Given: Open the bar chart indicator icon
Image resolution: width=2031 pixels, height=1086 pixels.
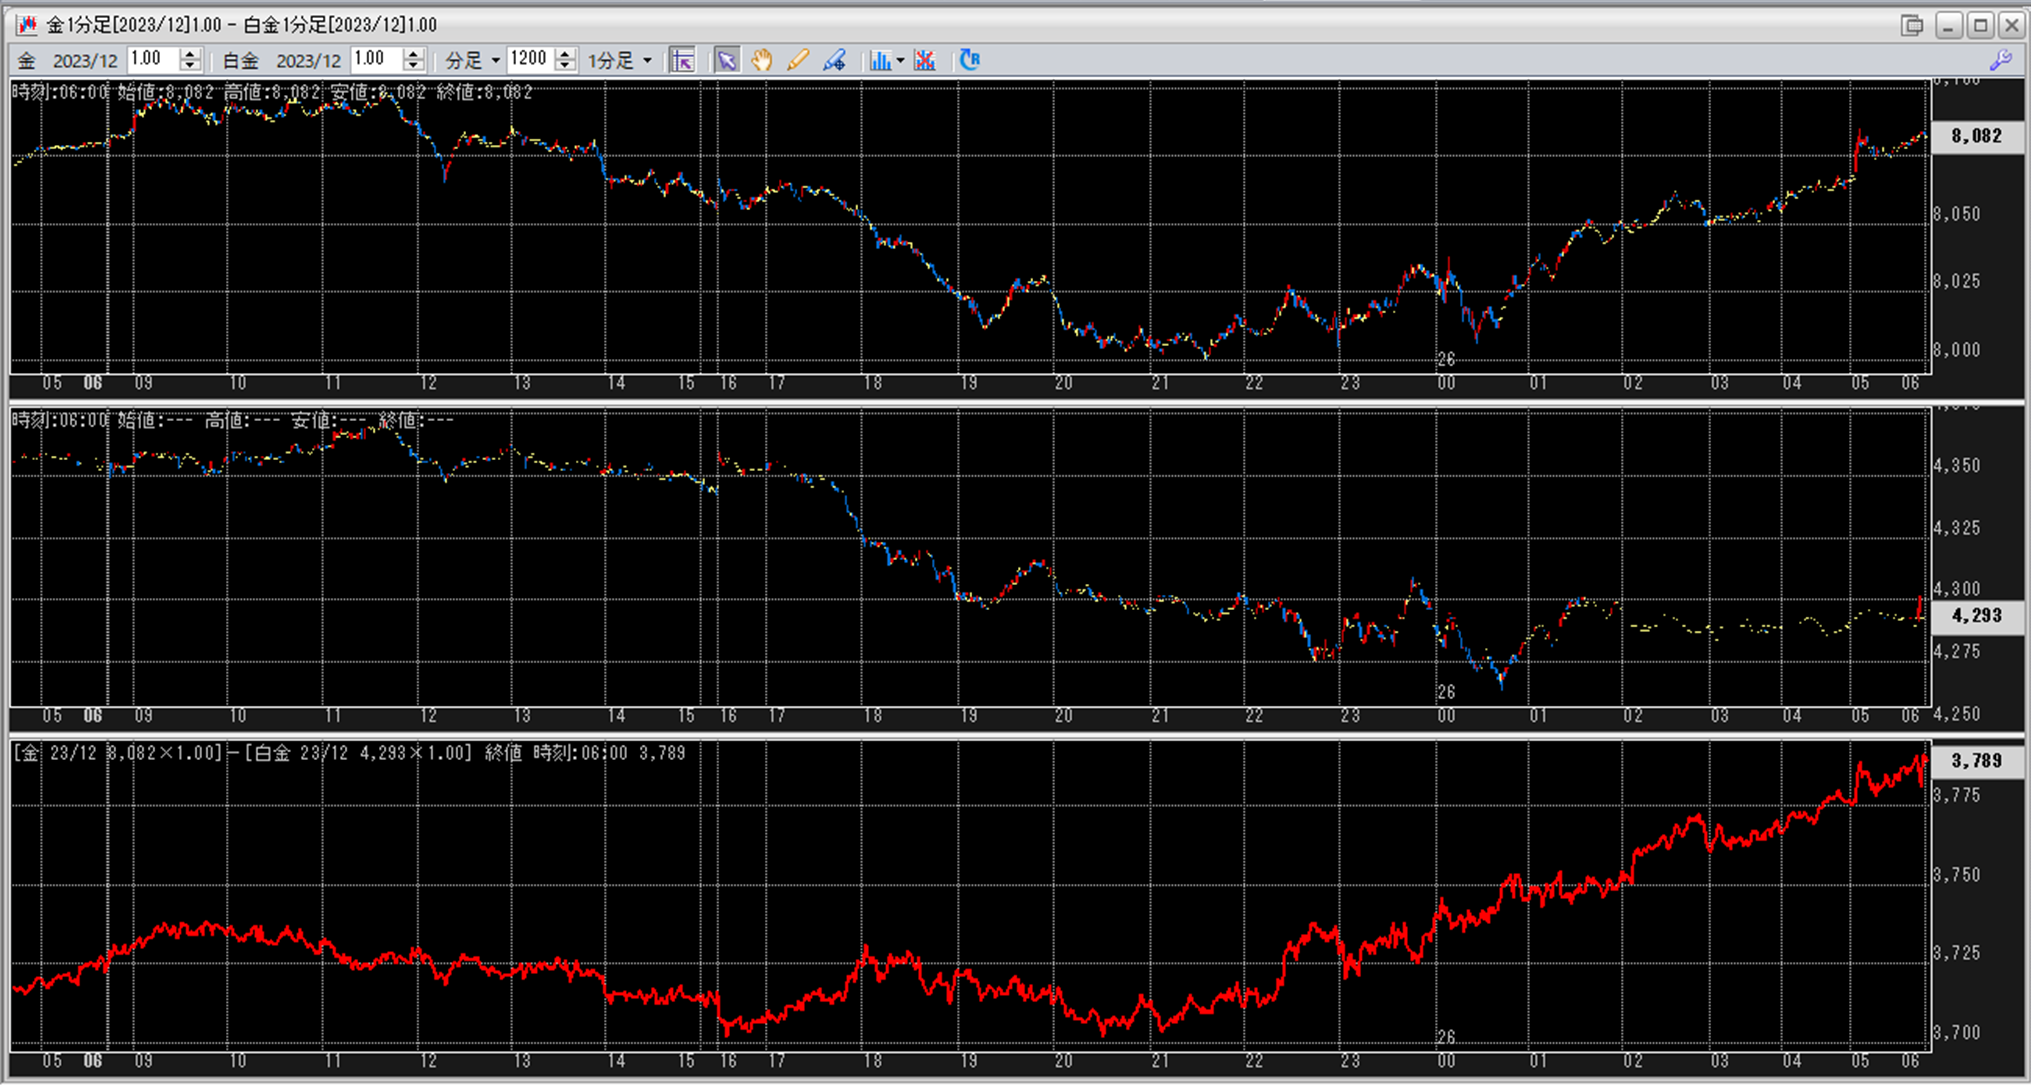Looking at the screenshot, I should tap(879, 60).
